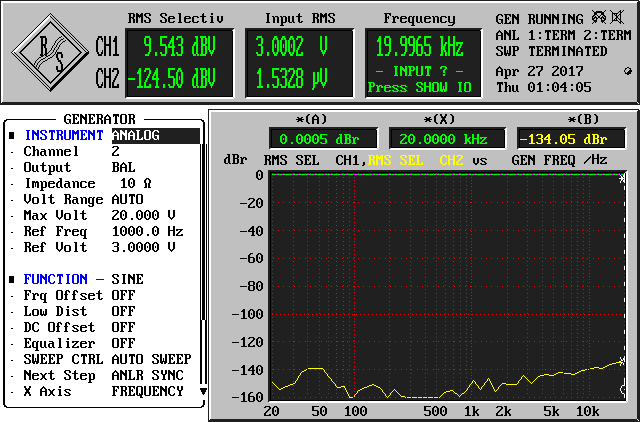The image size is (640, 422).
Task: Click CH2 RMS Selectiv reading -124.50 dBV
Action: (171, 79)
